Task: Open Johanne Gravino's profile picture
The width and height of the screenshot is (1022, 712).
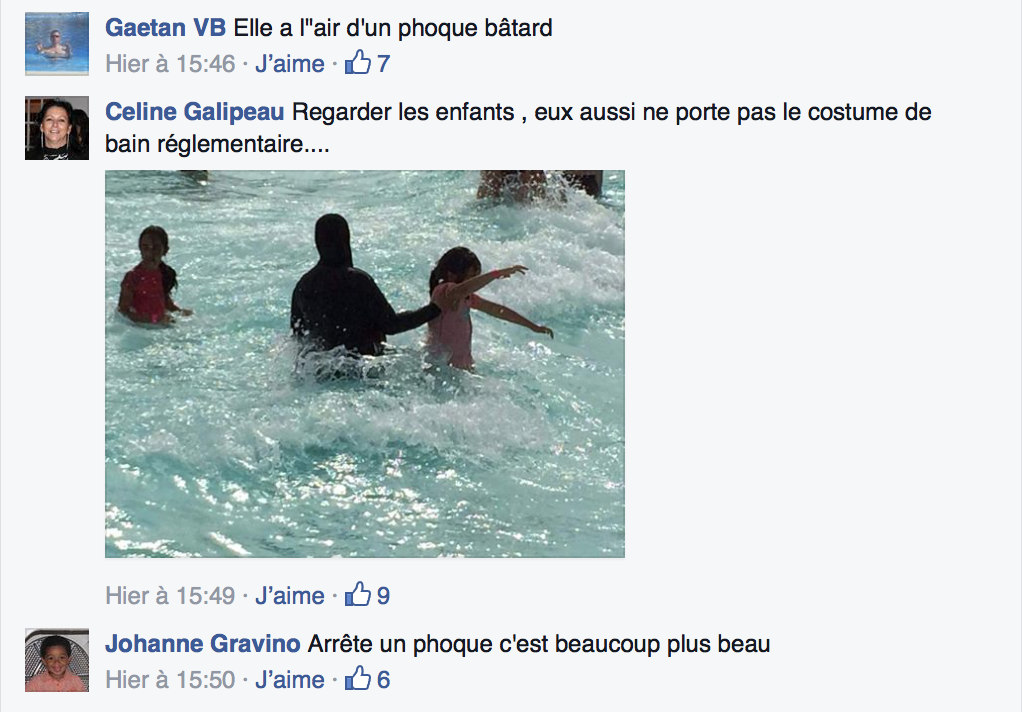Action: click(x=57, y=660)
